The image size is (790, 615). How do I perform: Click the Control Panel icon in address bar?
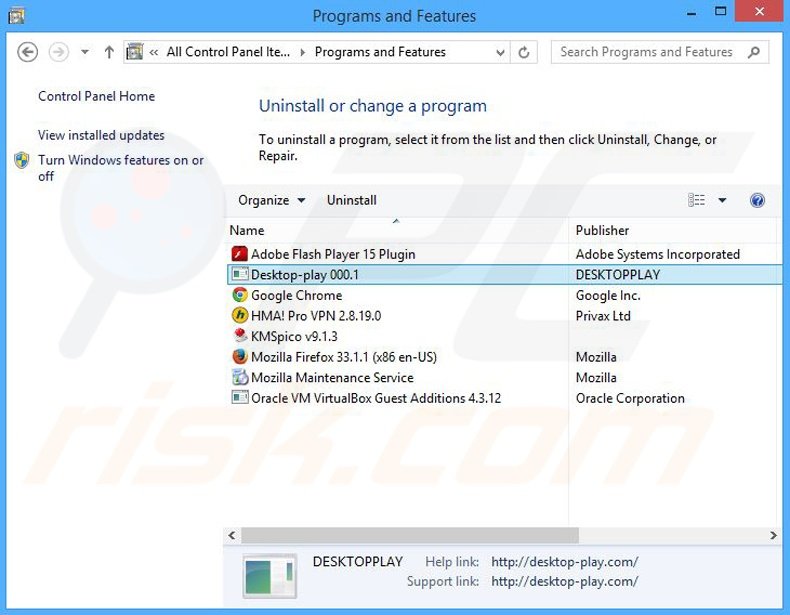(135, 52)
